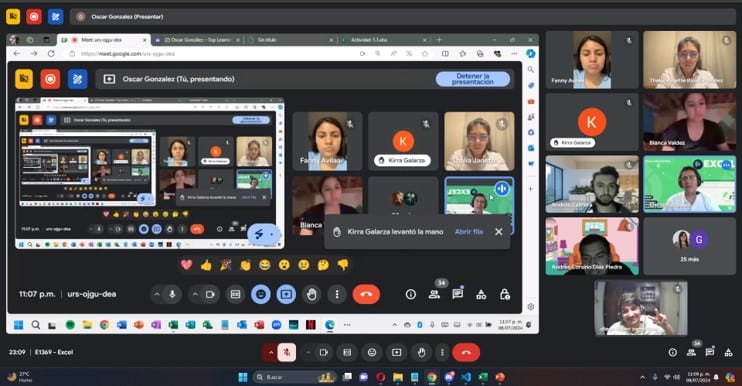Open three-dot options in shared Meet window
This screenshot has height=386, width=742.
337,294
